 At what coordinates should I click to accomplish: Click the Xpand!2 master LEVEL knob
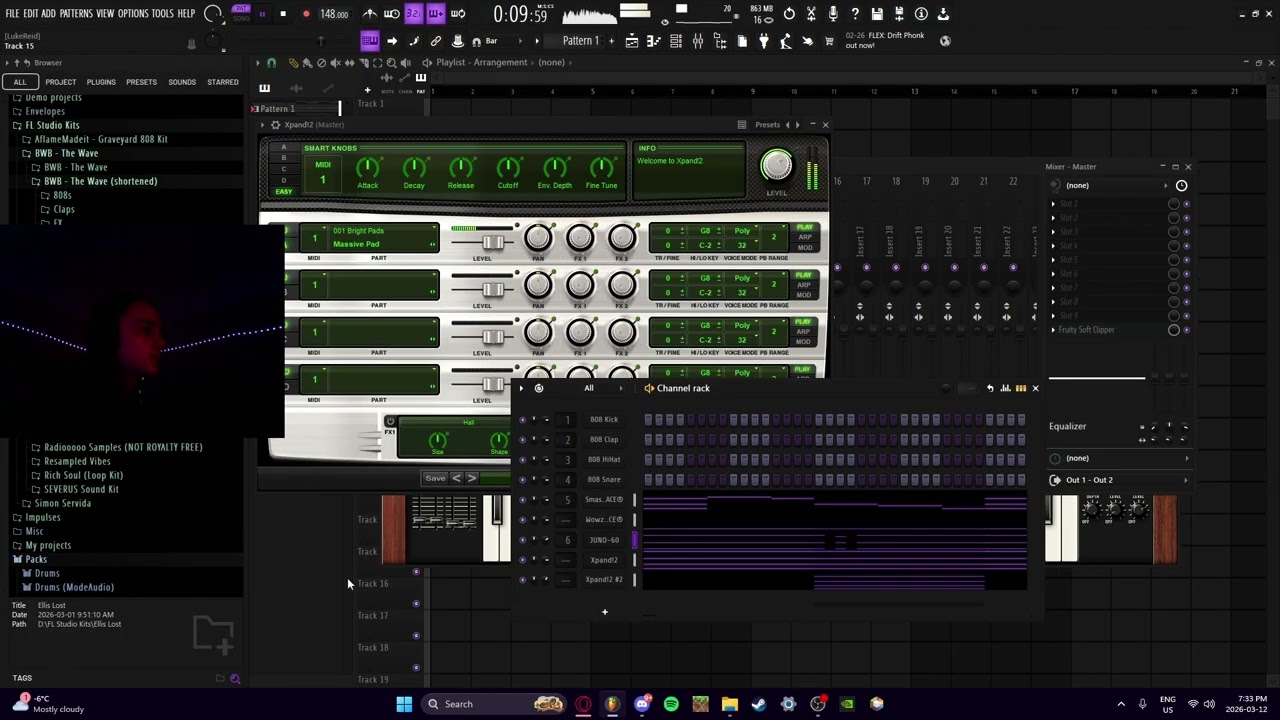pos(776,165)
